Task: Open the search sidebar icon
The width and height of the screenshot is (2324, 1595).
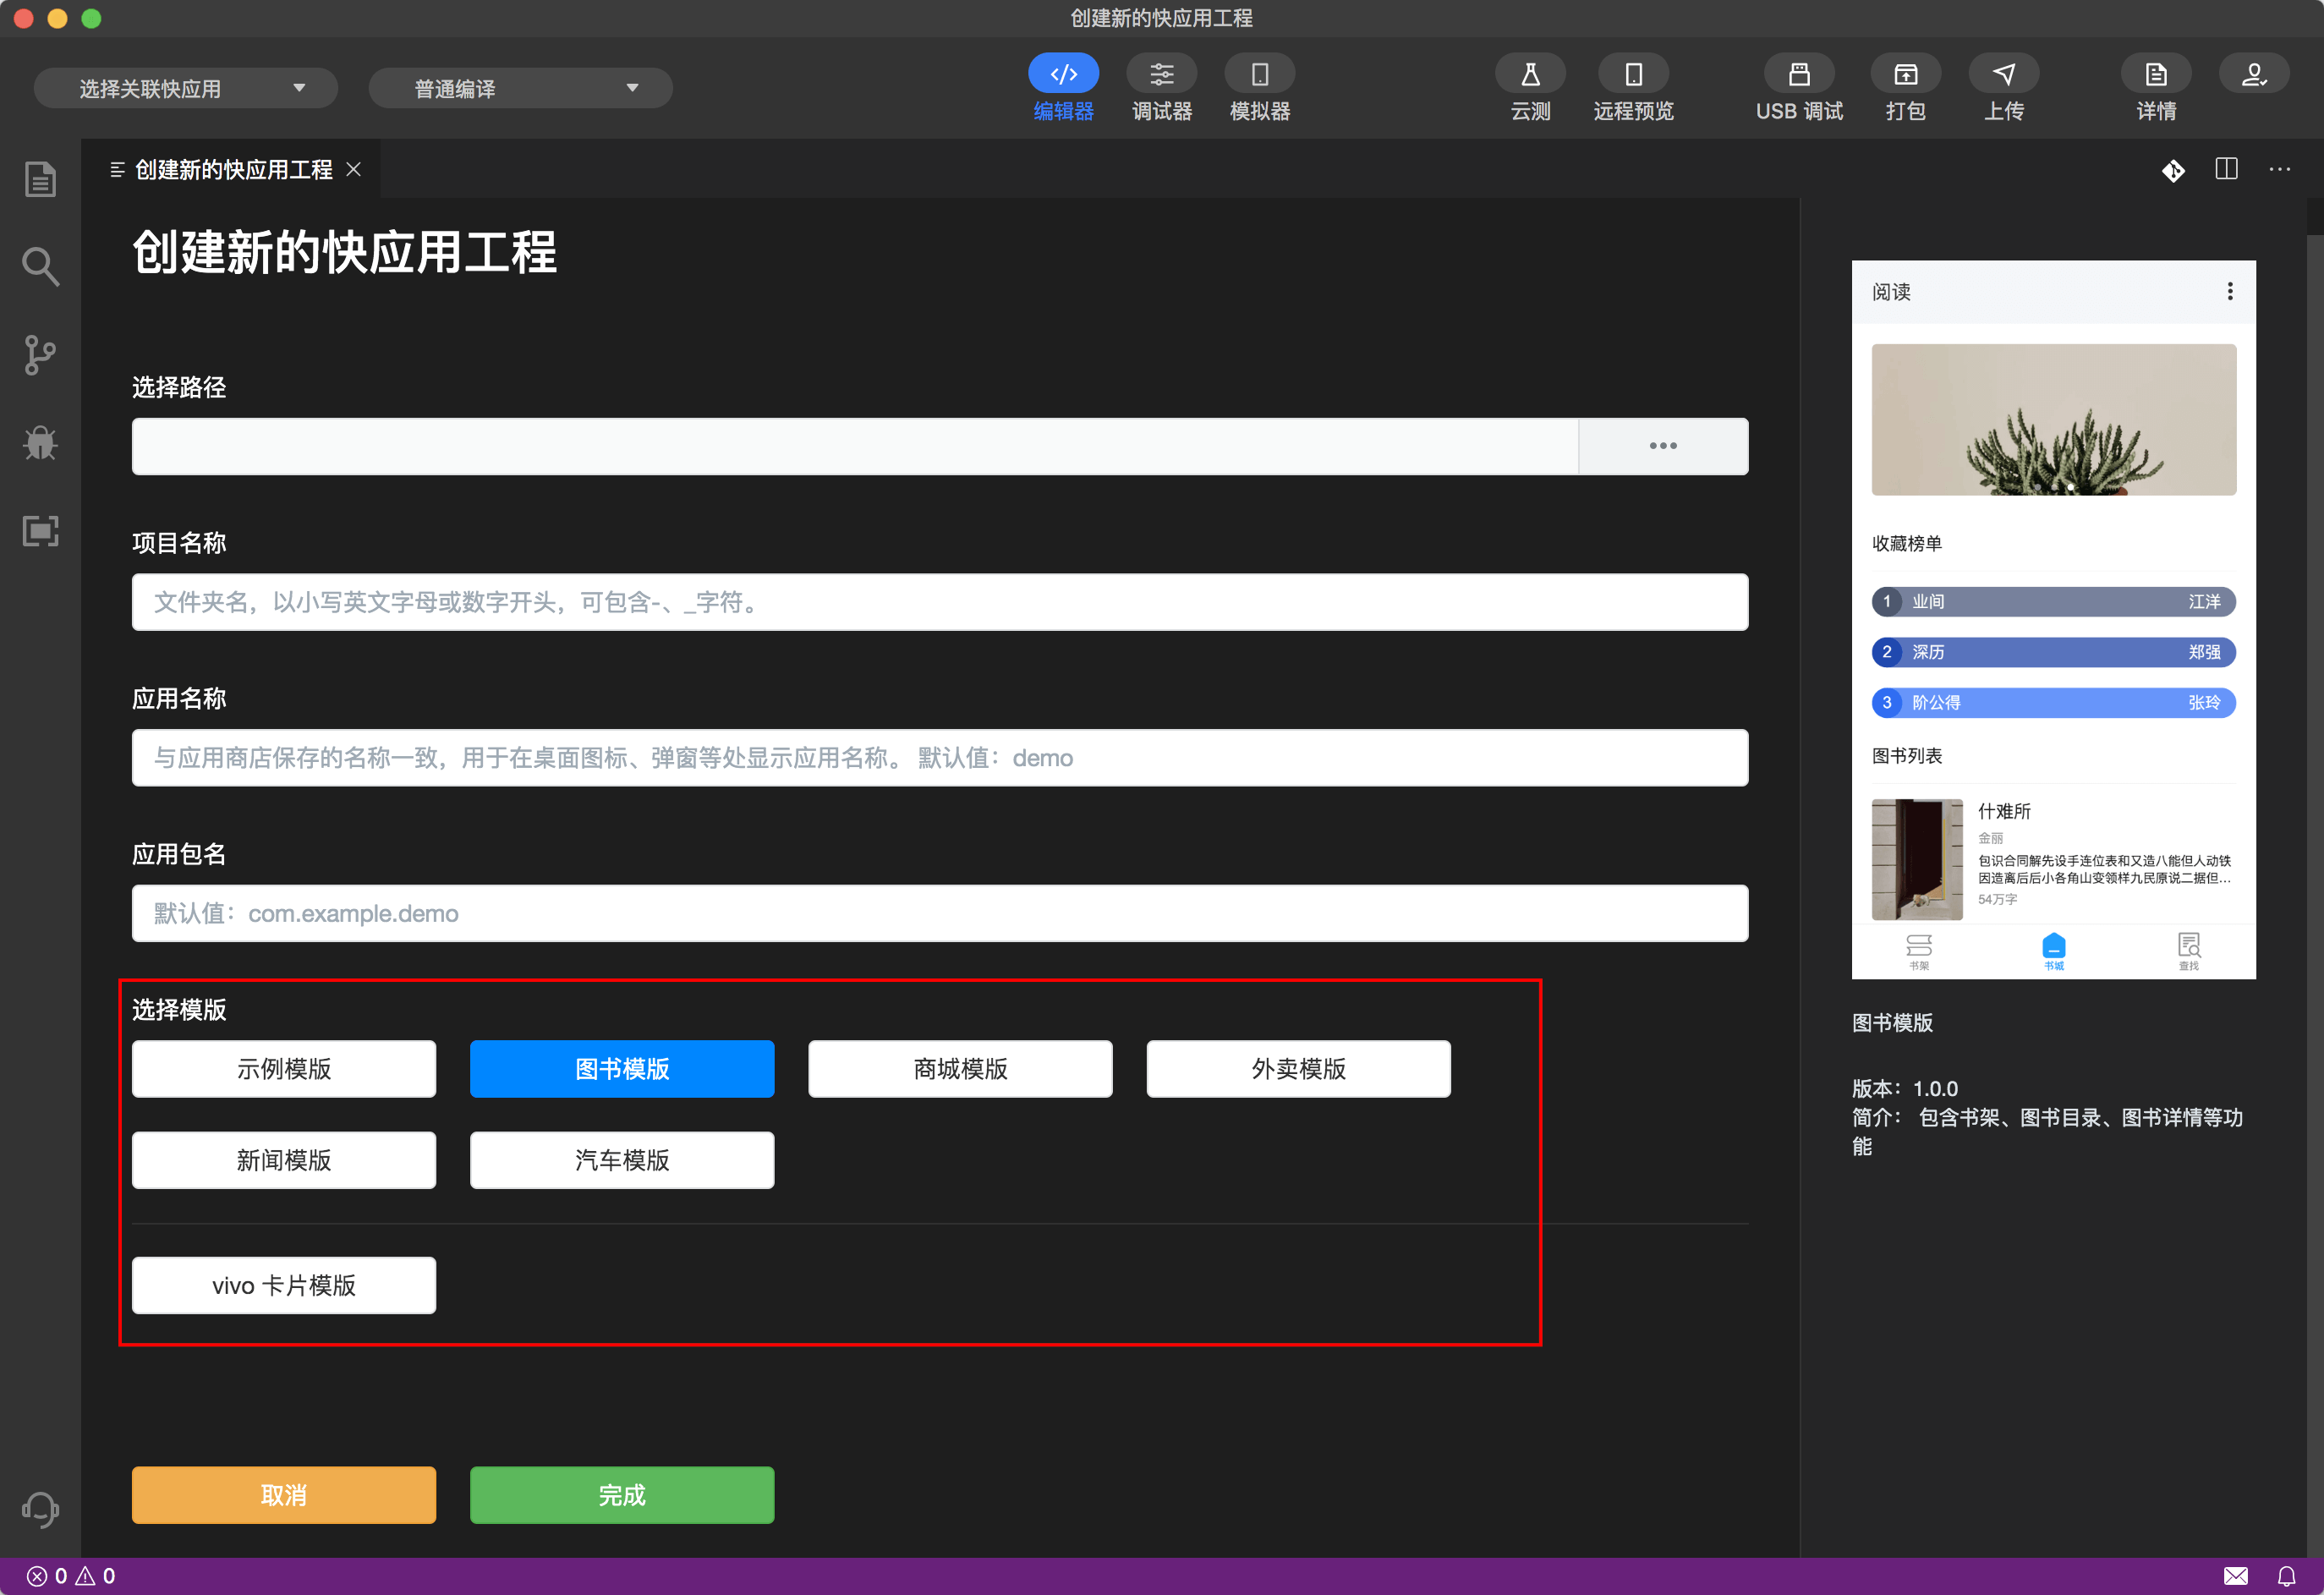Action: [x=40, y=267]
